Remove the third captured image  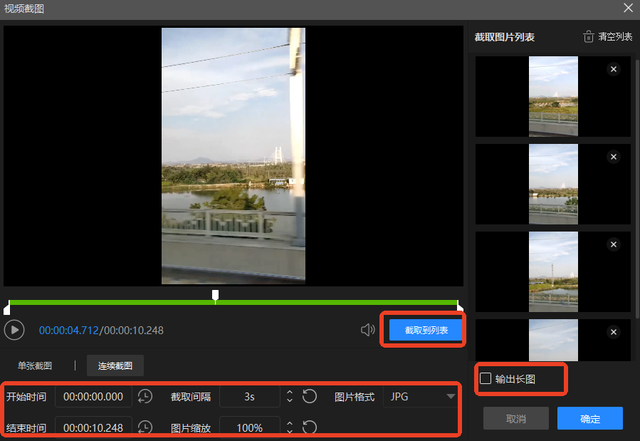(613, 244)
